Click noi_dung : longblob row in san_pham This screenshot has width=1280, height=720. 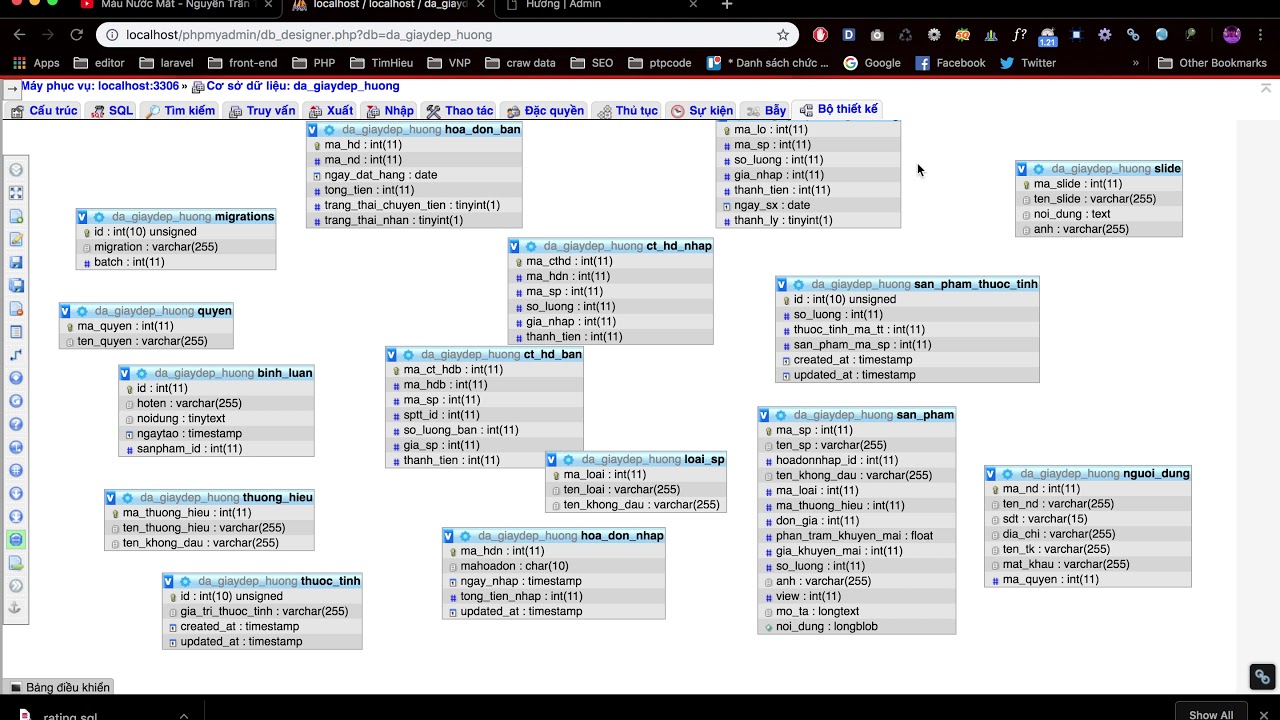857,627
